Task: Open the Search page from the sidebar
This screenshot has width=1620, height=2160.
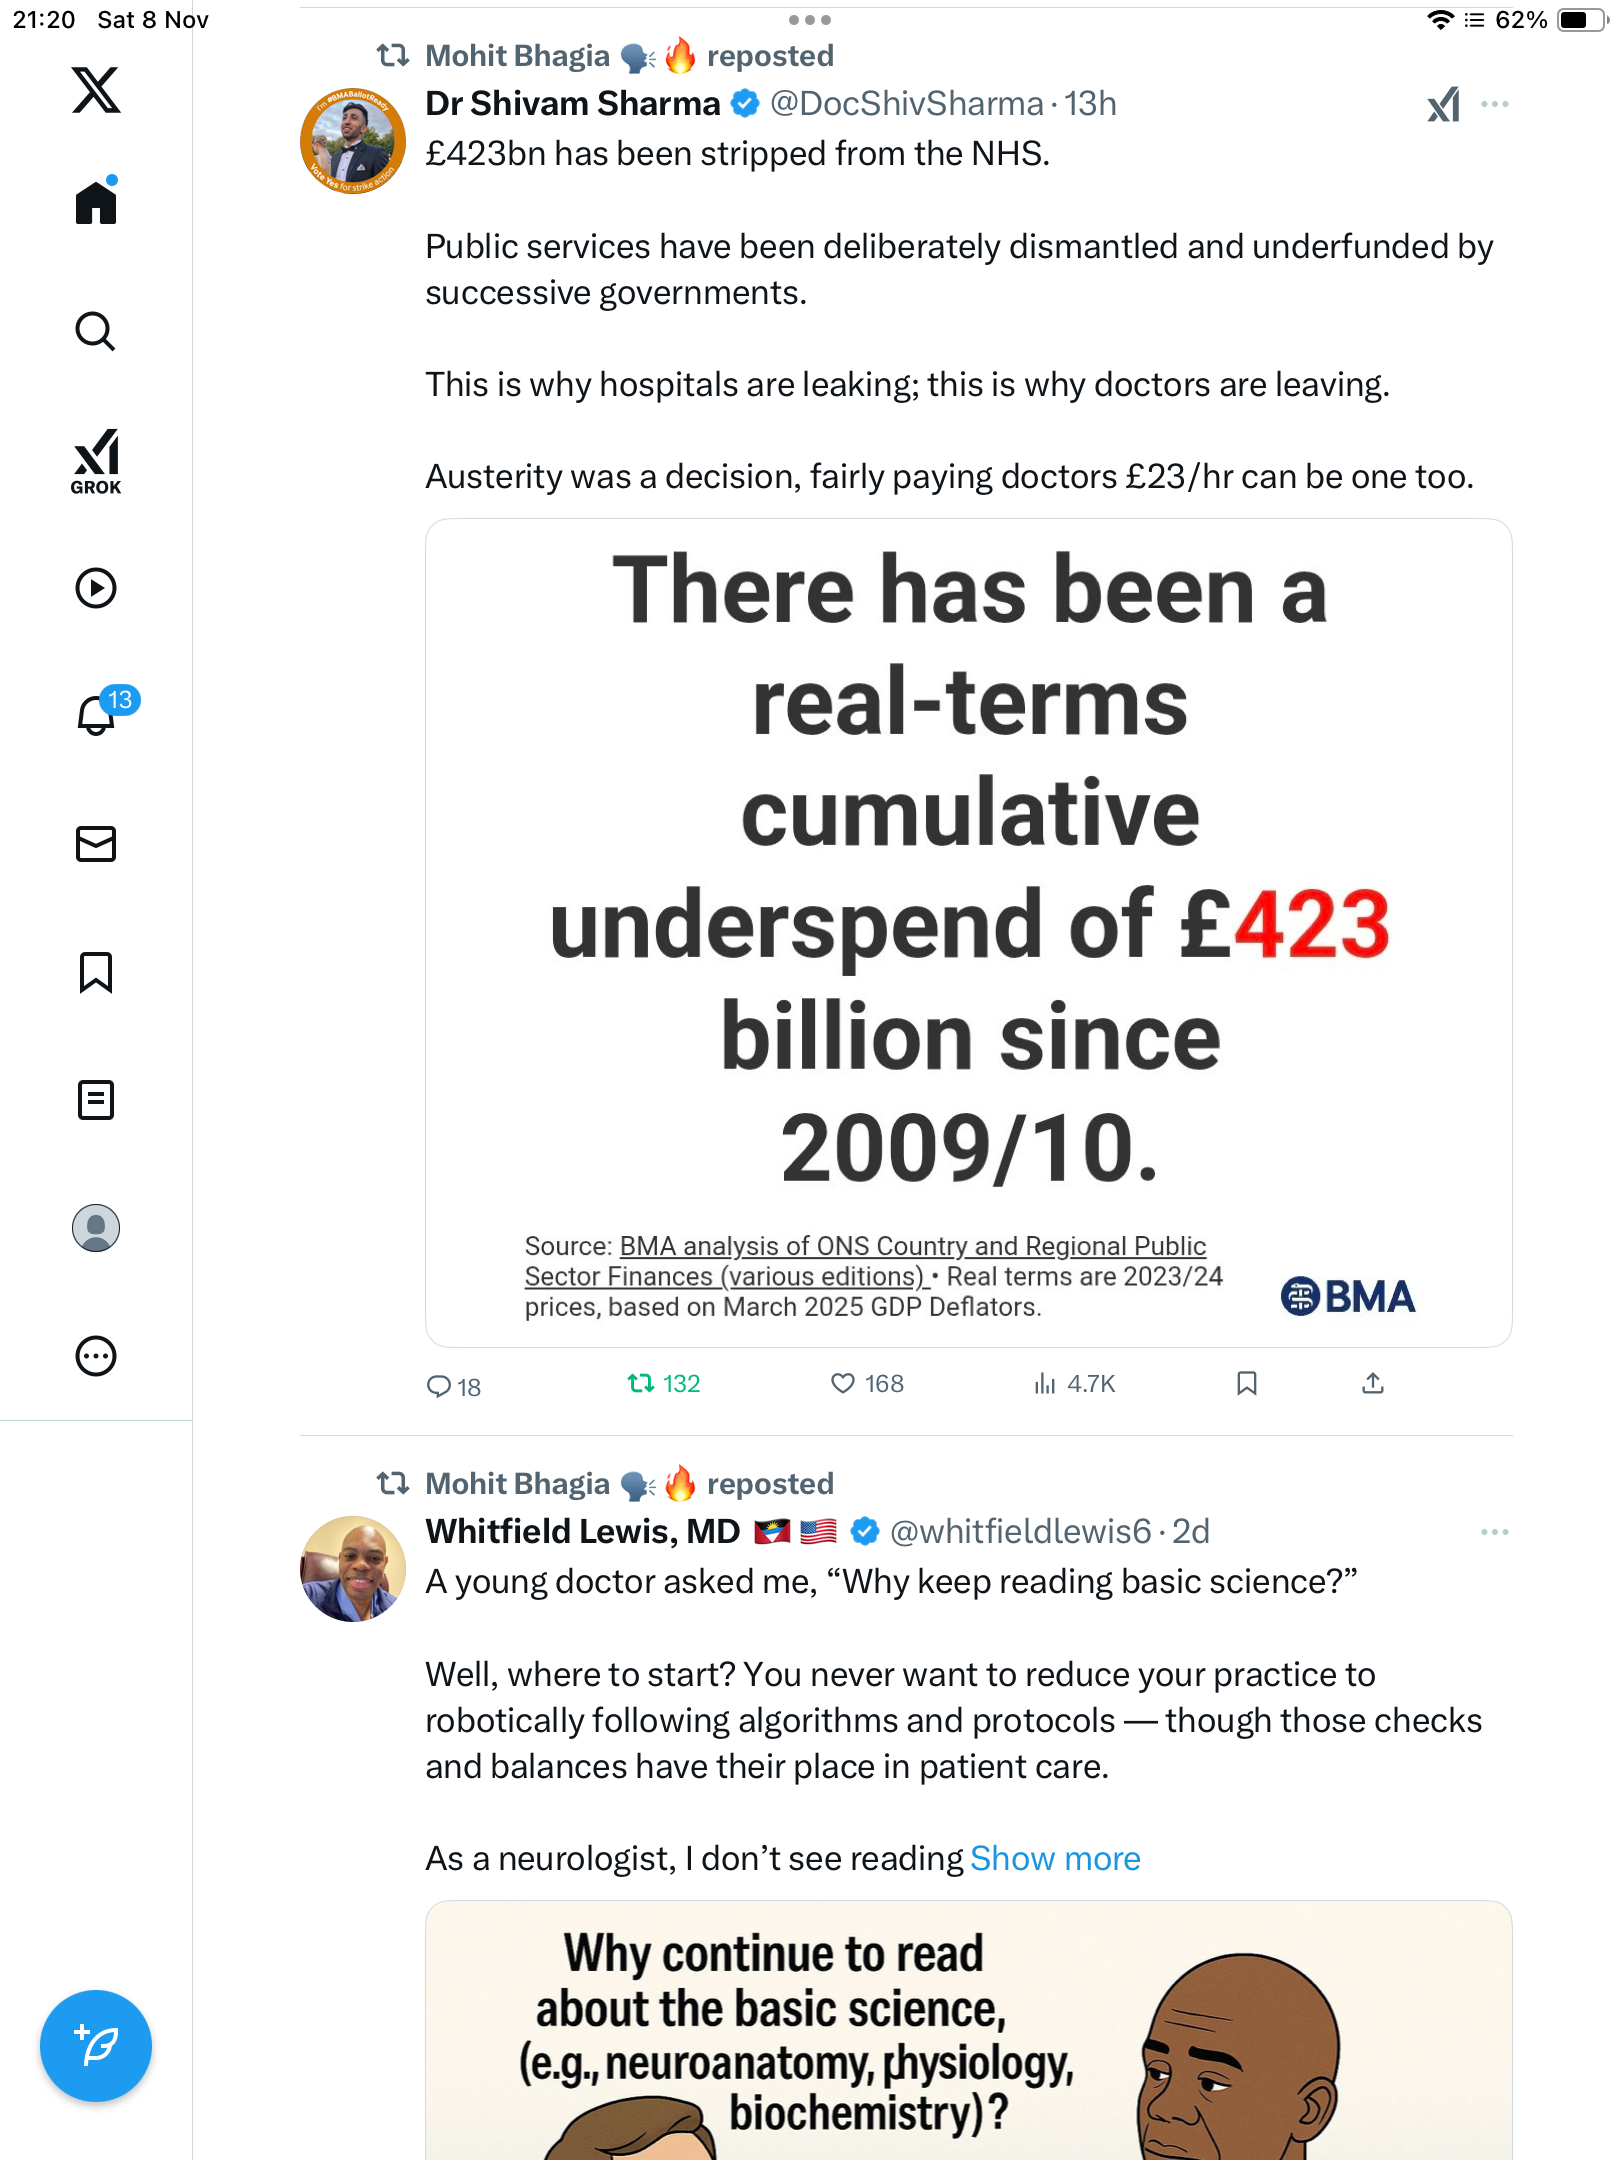Action: [96, 331]
